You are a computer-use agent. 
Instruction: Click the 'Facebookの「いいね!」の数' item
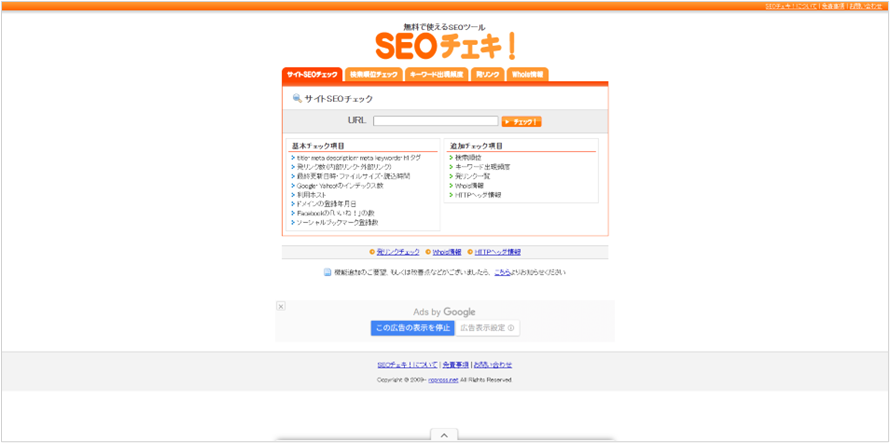coord(335,213)
